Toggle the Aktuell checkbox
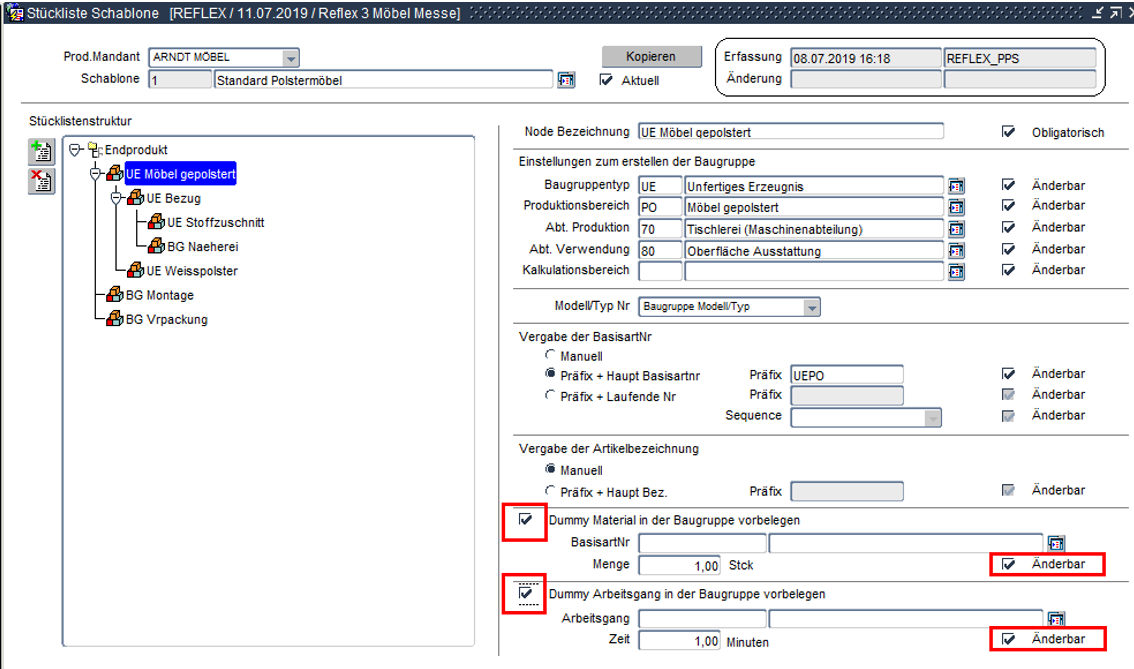This screenshot has height=669, width=1134. tap(605, 80)
